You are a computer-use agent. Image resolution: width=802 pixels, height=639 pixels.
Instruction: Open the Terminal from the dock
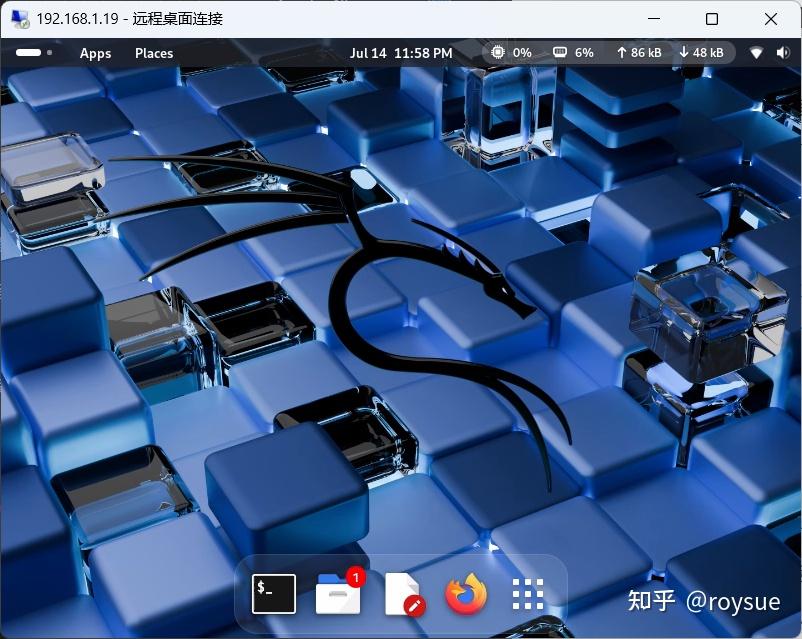click(x=274, y=594)
